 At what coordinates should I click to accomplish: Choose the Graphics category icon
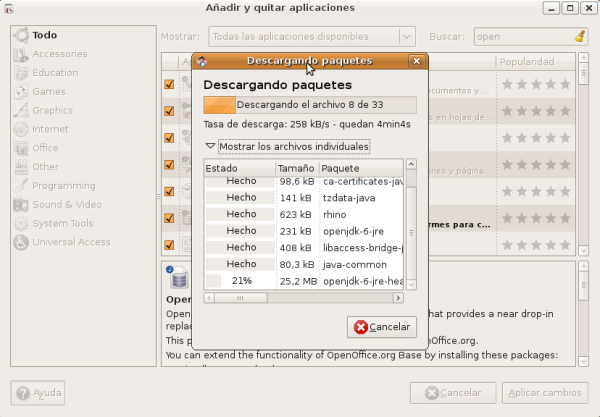tap(20, 111)
